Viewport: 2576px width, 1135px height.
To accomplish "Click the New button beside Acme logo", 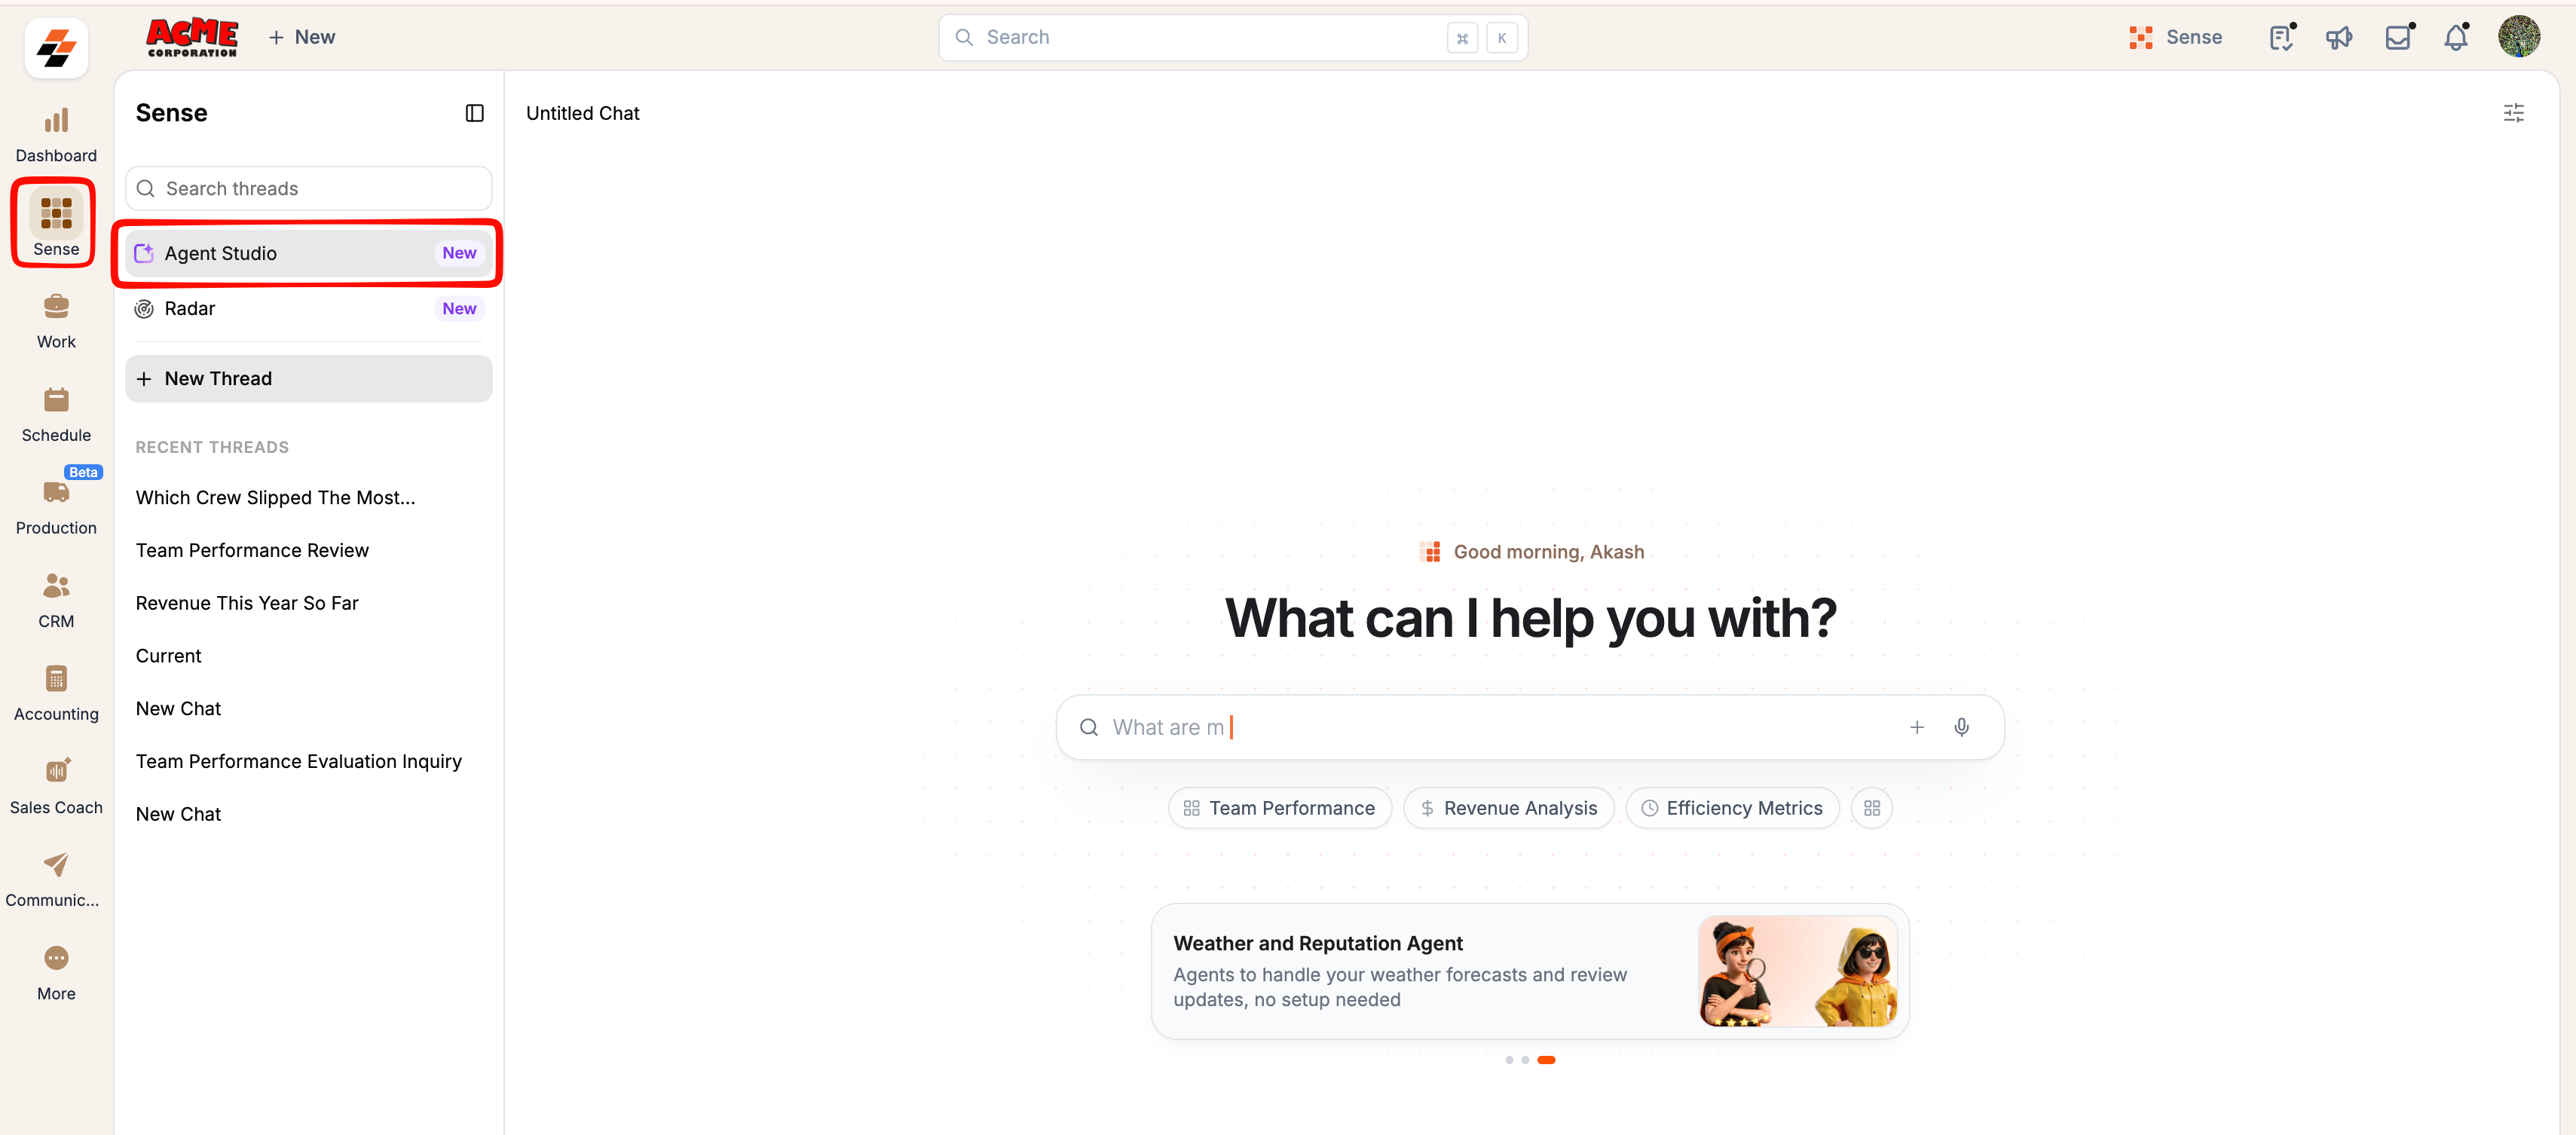I will 301,37.
